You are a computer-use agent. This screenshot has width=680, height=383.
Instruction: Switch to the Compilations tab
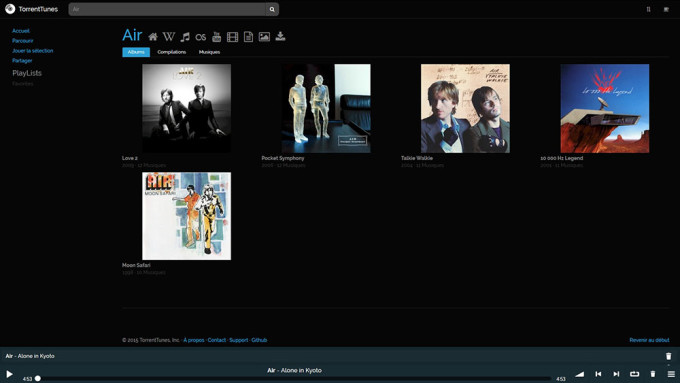tap(172, 52)
